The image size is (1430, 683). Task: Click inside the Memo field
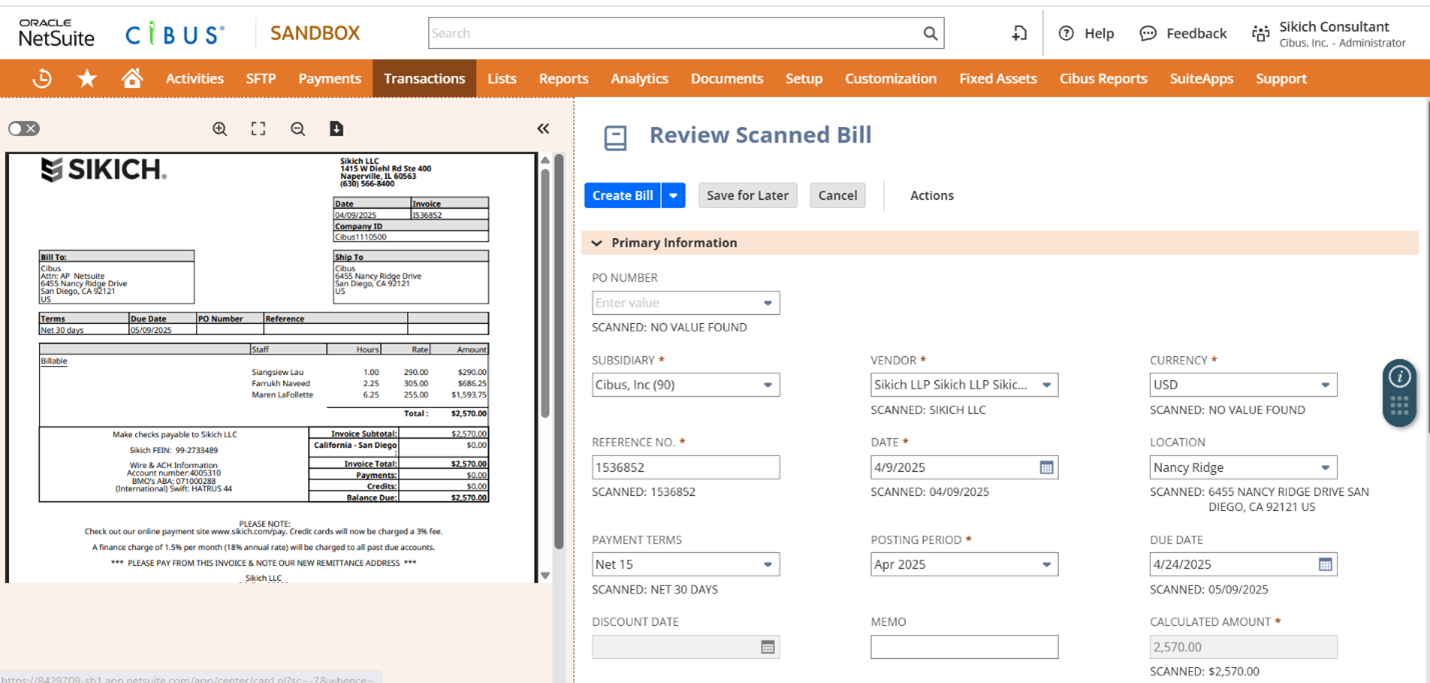(x=963, y=647)
